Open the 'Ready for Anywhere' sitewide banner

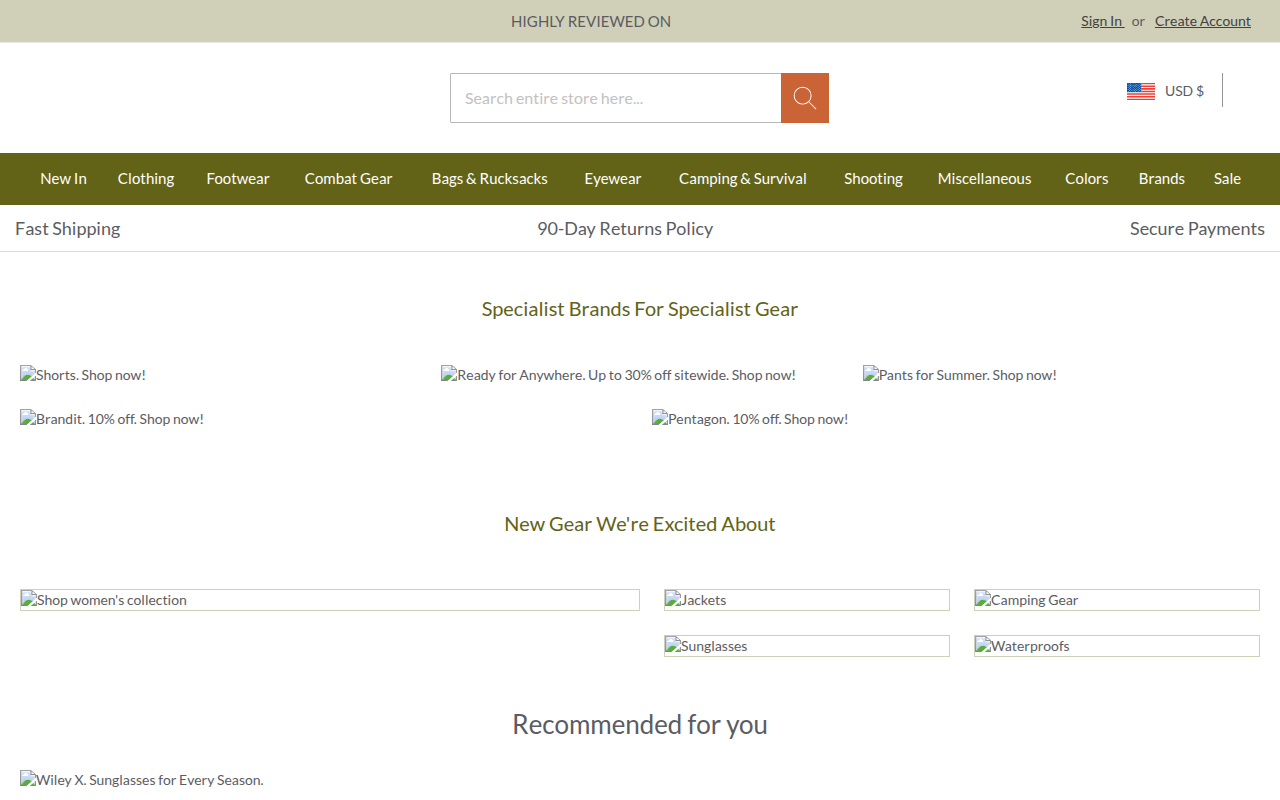[619, 375]
